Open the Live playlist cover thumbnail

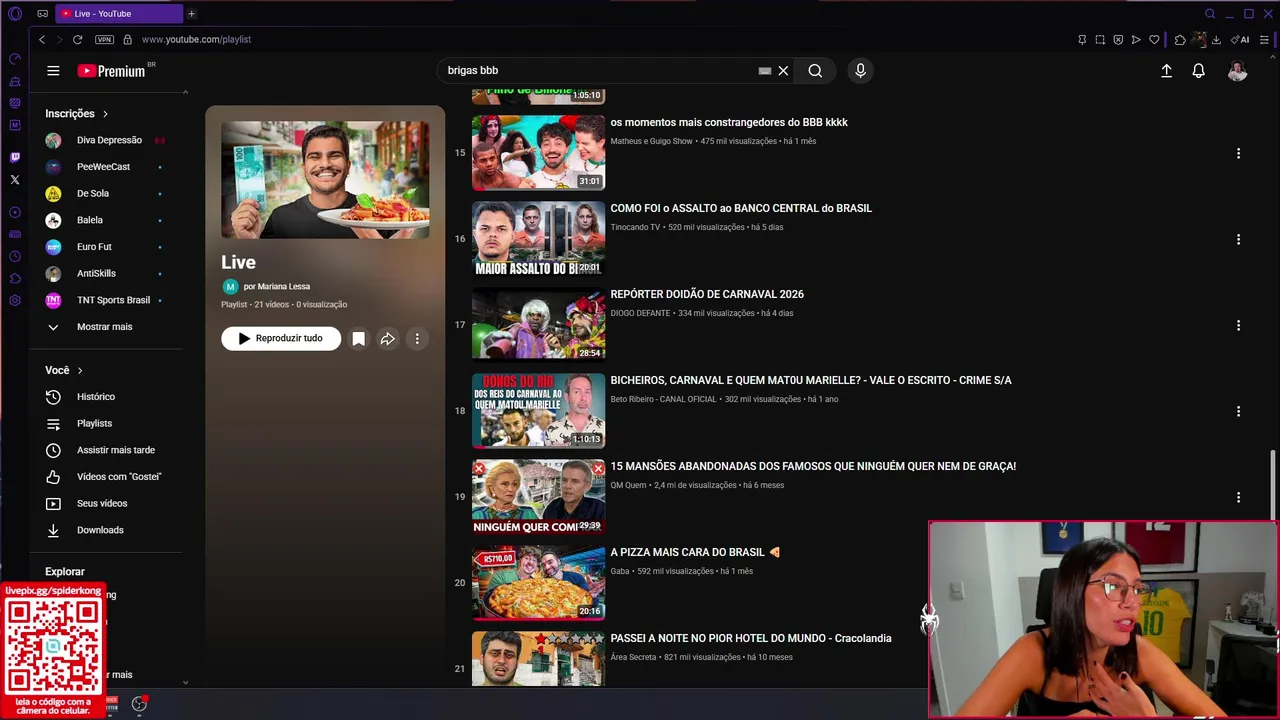325,179
